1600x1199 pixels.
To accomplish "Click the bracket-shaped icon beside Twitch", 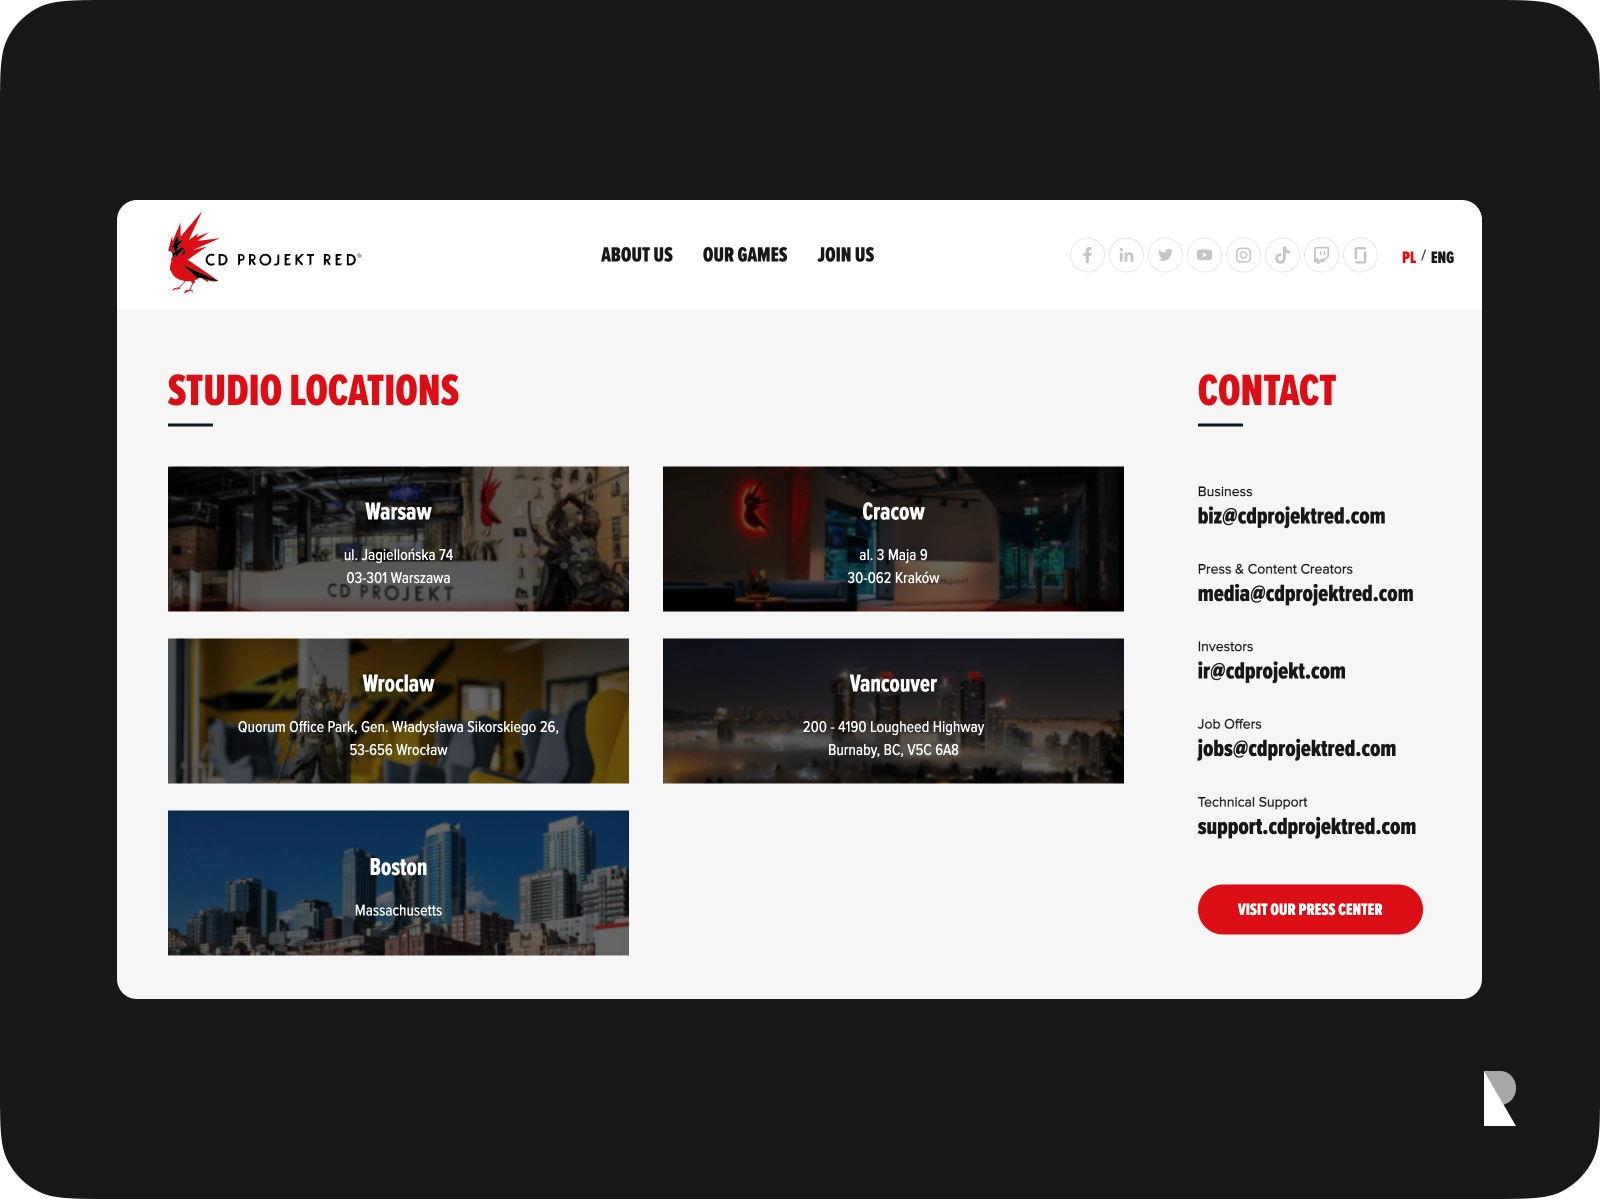I will [1360, 255].
